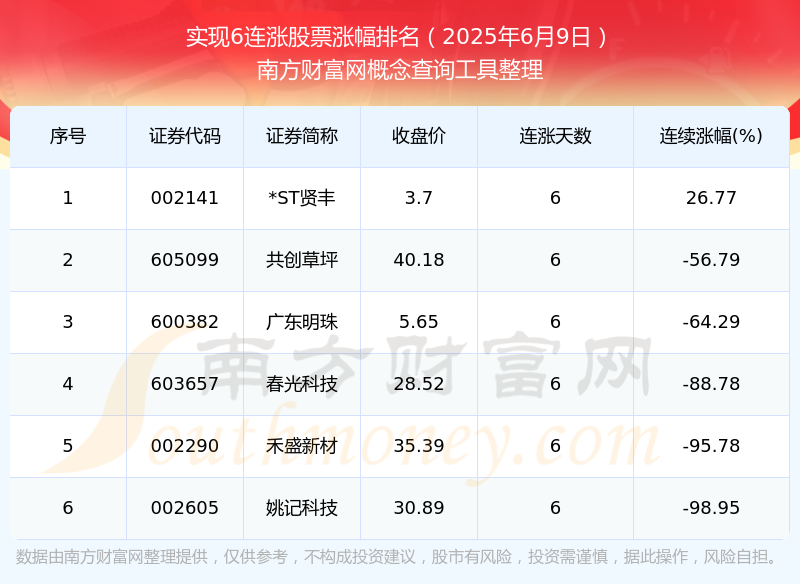The image size is (800, 584).
Task: Click the value '-64.29'
Action: (711, 322)
